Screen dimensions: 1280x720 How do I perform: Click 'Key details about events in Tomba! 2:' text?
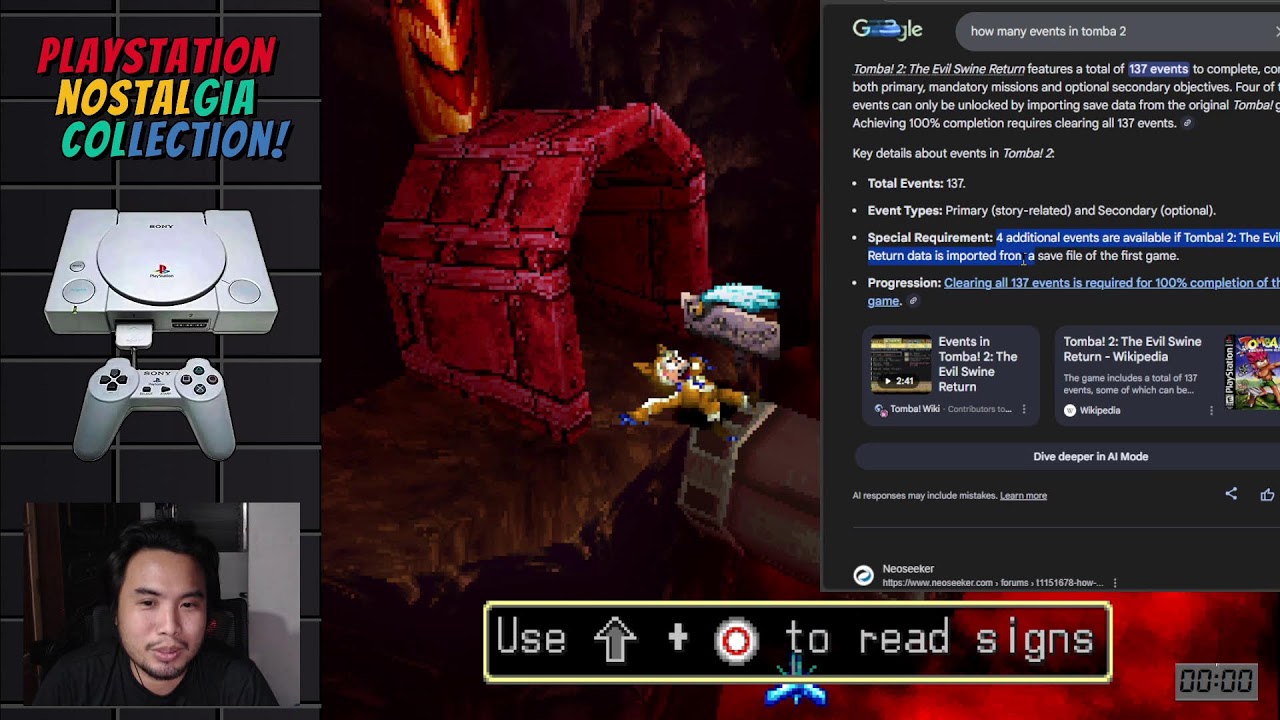[x=953, y=153]
